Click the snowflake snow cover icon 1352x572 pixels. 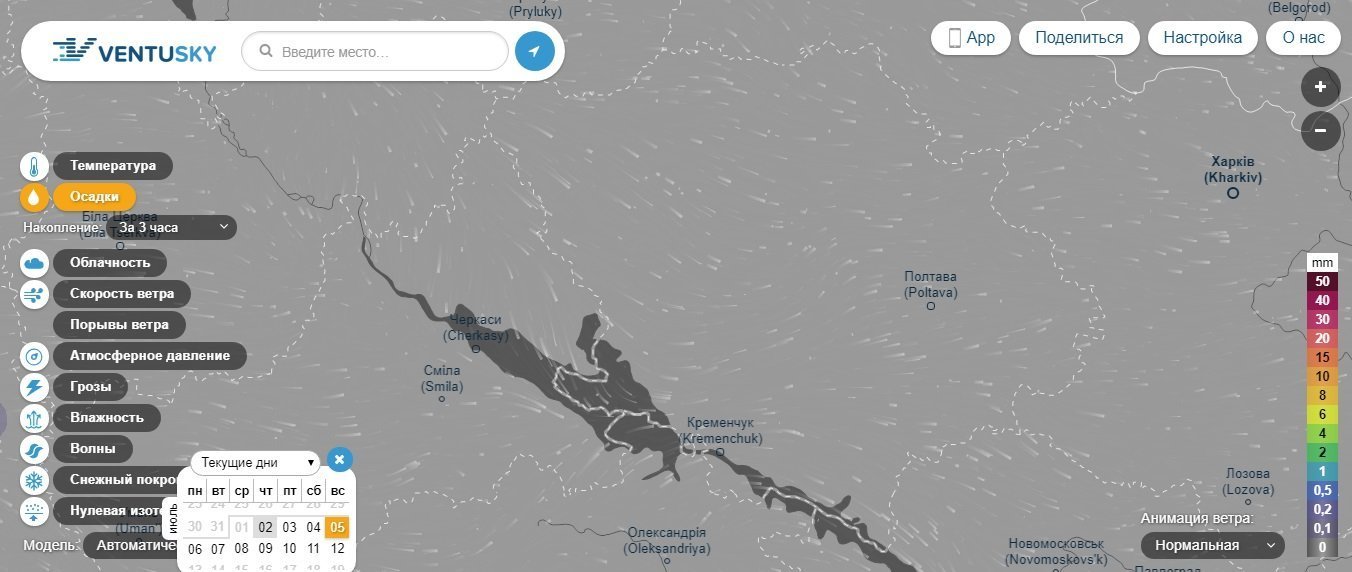click(x=34, y=480)
